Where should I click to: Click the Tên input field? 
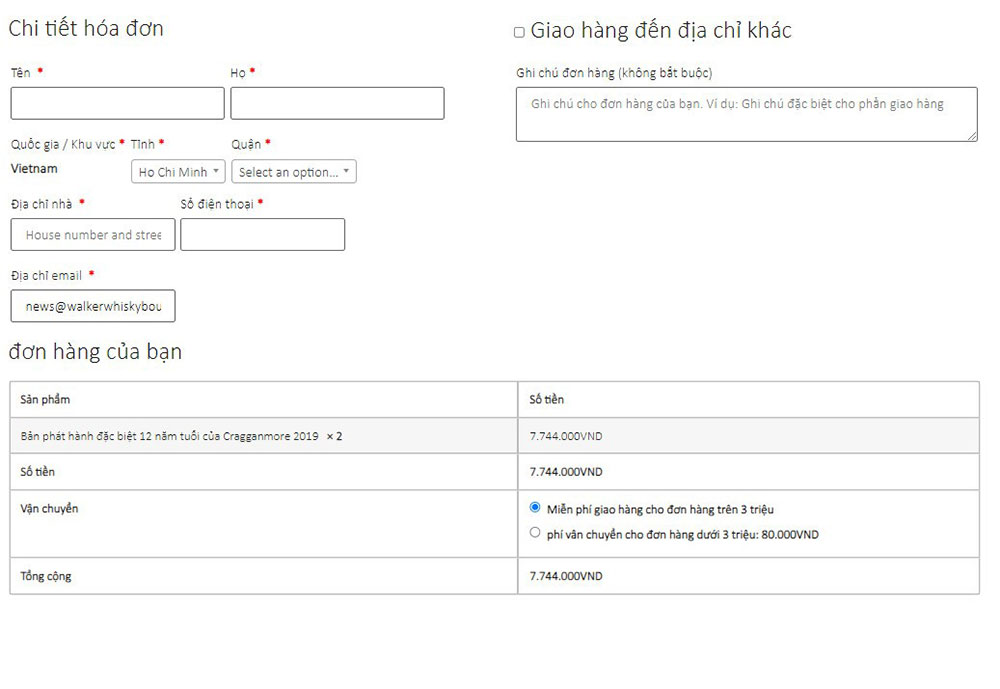point(117,103)
